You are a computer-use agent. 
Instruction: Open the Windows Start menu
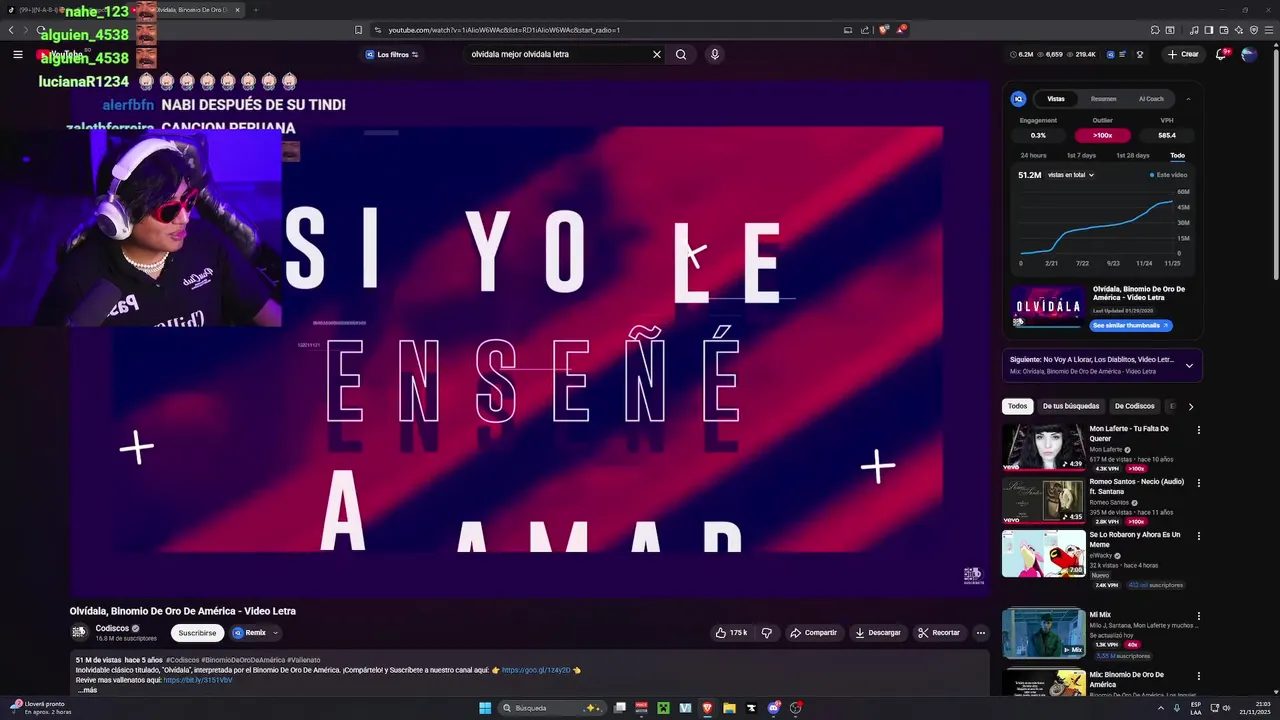pos(485,708)
